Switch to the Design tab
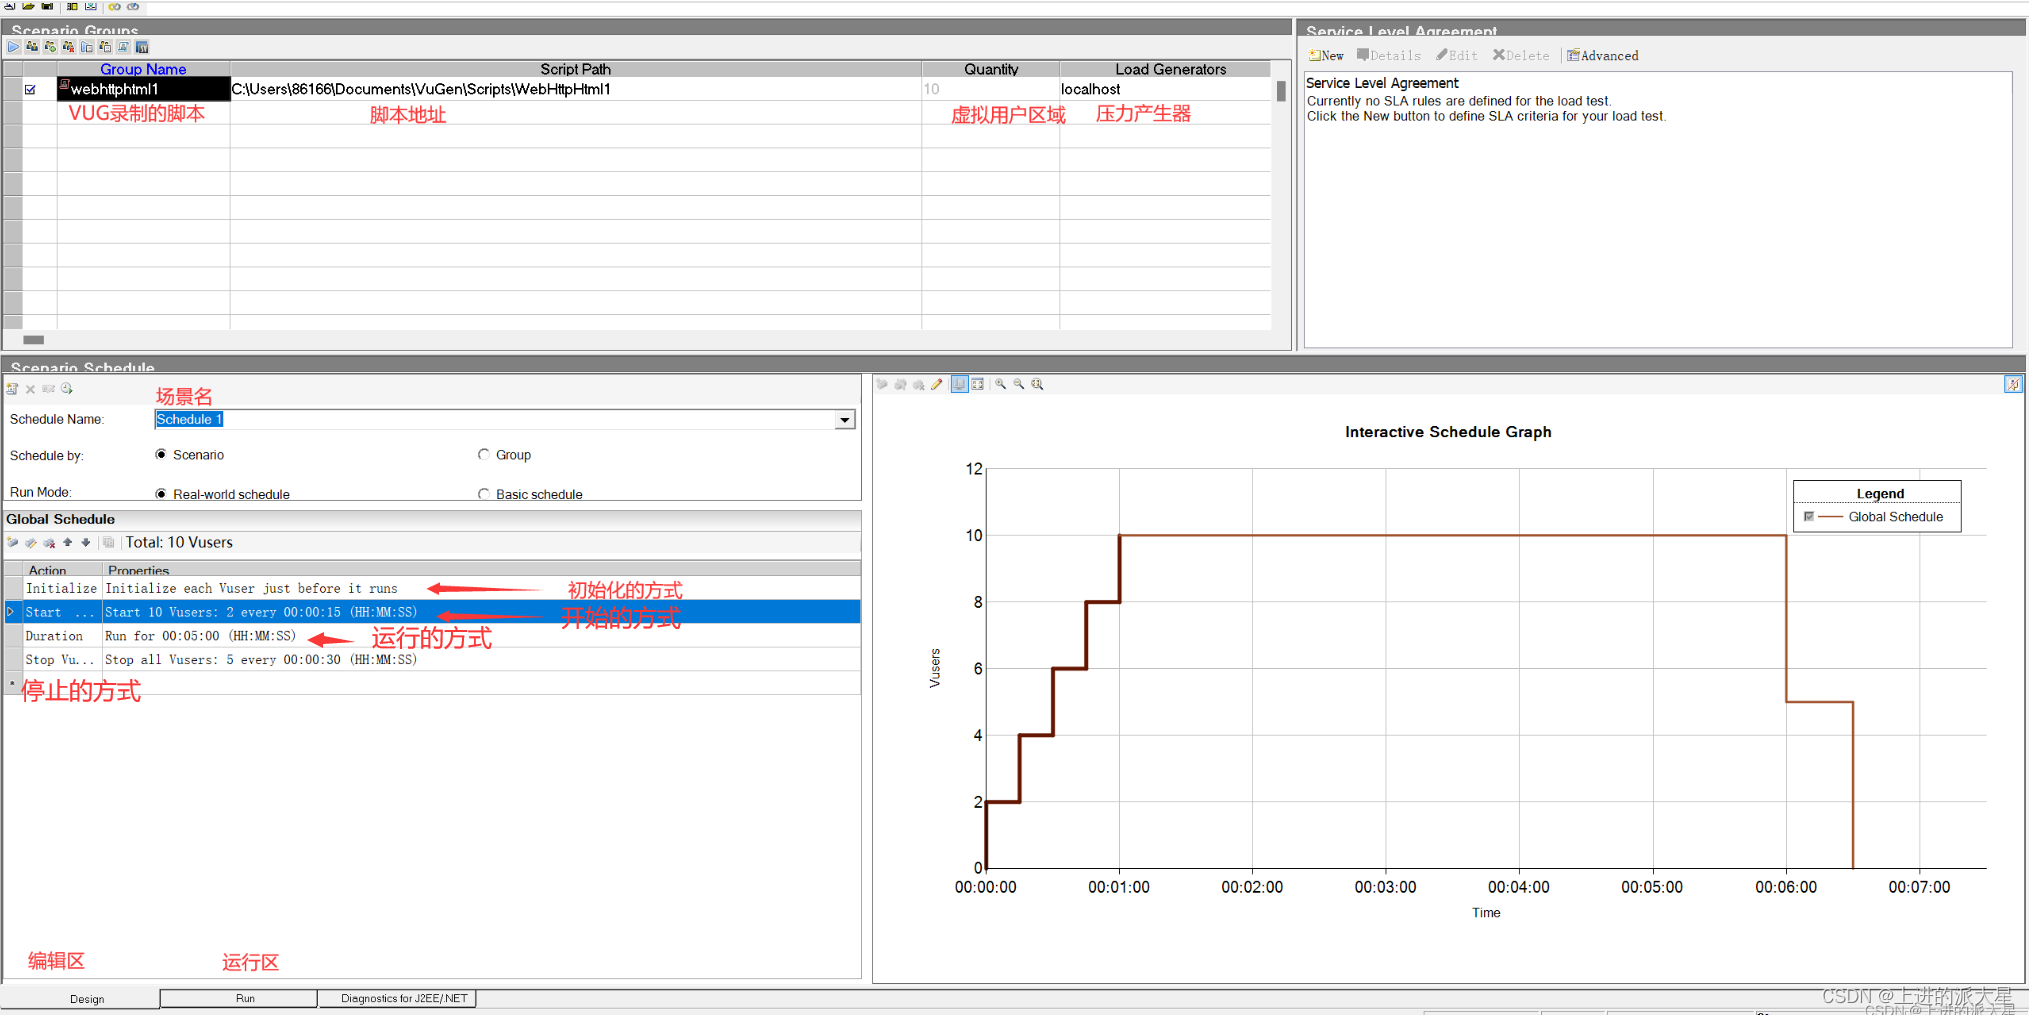The width and height of the screenshot is (2029, 1015). [87, 999]
